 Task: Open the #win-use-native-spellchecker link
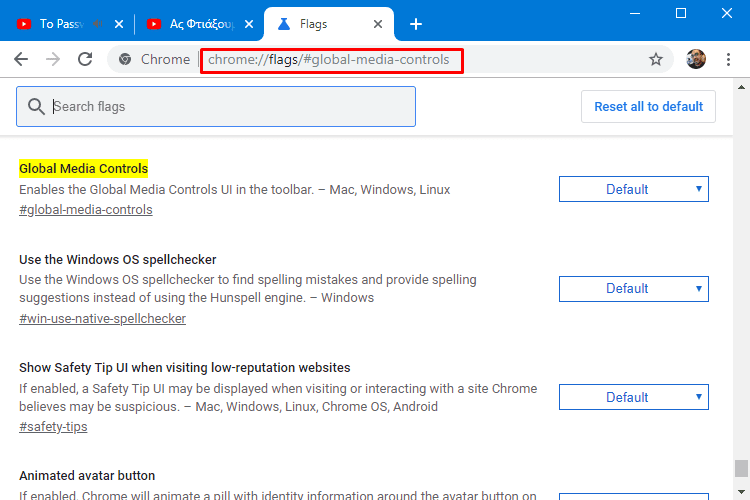[102, 319]
